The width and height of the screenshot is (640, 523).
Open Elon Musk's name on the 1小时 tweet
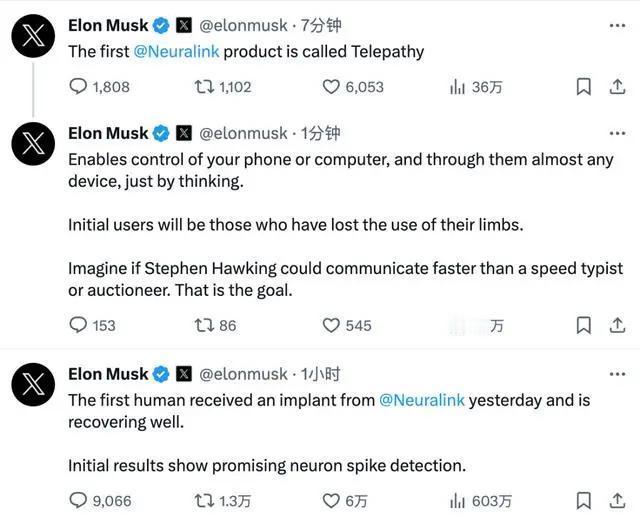coord(108,374)
